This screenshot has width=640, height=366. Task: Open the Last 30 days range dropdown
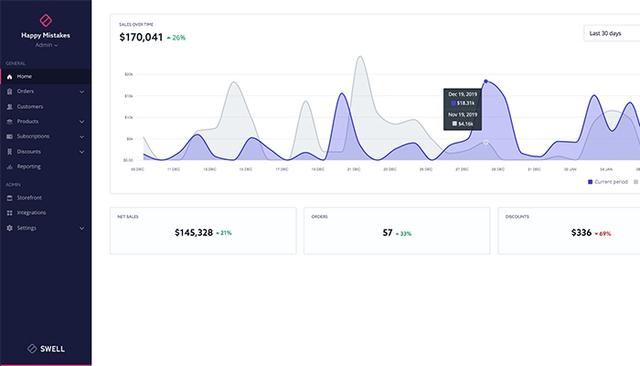[x=611, y=33]
